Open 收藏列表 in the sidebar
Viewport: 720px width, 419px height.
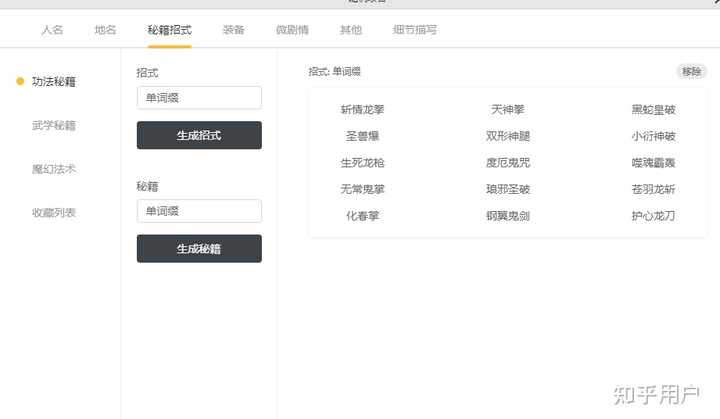click(x=54, y=213)
